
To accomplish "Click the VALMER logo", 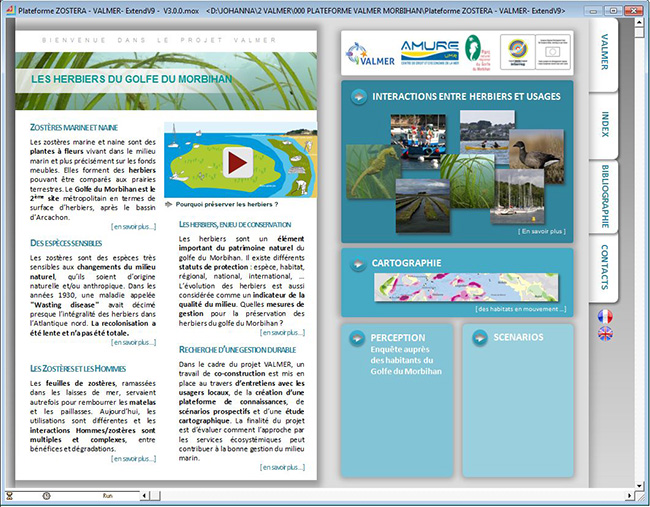I will pos(370,54).
